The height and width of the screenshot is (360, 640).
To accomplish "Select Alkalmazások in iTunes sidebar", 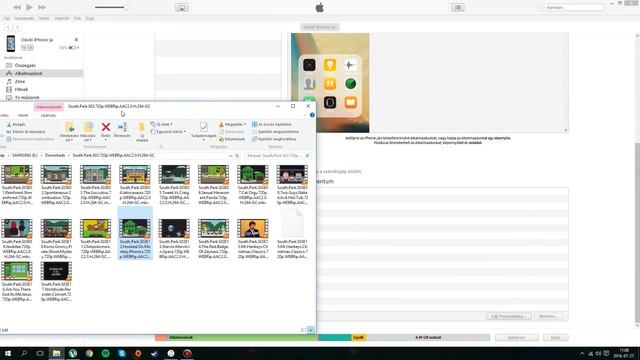I will pos(28,73).
